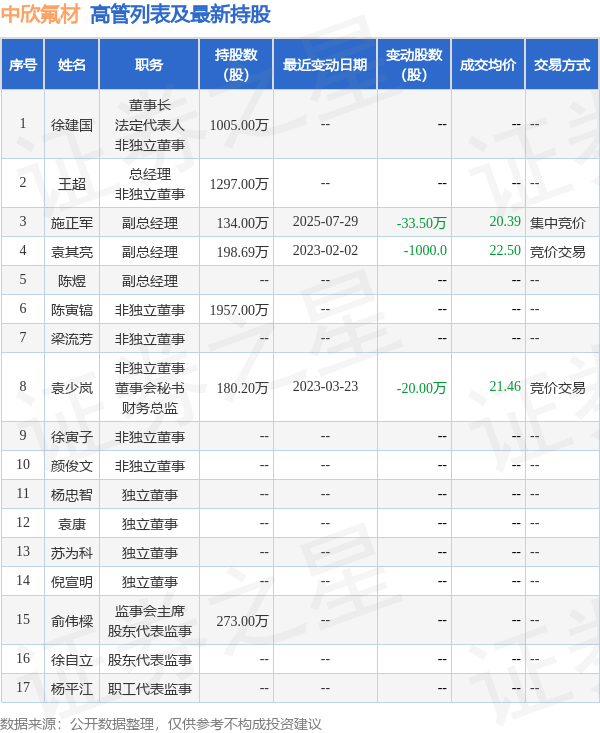Screen dimensions: 600x733
Task: Click the 变动股数(股) column header
Action: click(414, 65)
